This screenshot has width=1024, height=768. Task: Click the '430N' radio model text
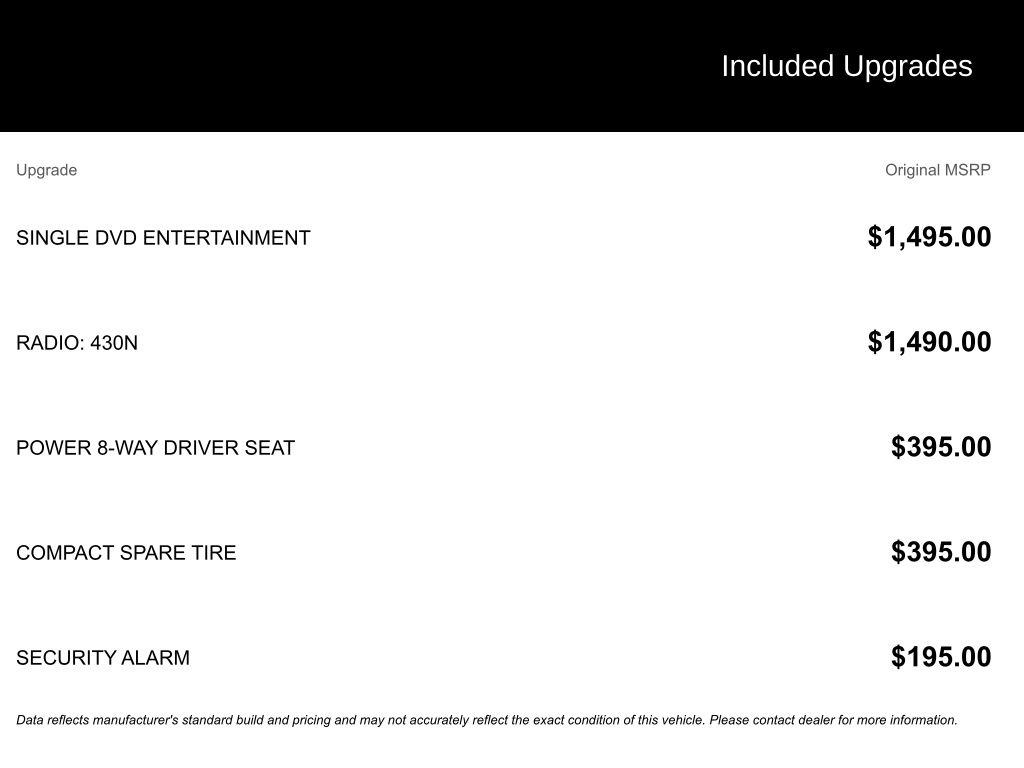click(x=114, y=343)
